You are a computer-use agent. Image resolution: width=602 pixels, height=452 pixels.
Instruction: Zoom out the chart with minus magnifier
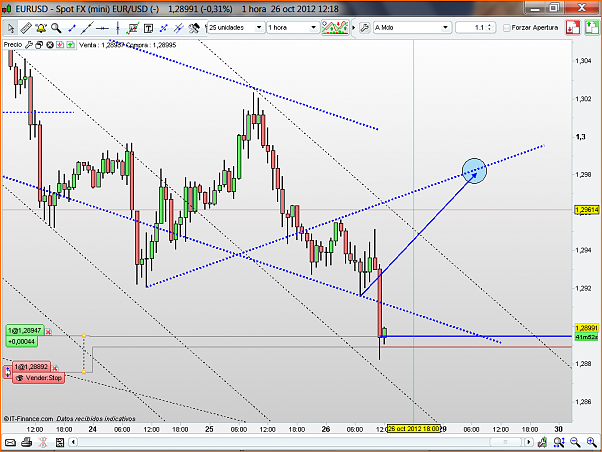click(575, 443)
